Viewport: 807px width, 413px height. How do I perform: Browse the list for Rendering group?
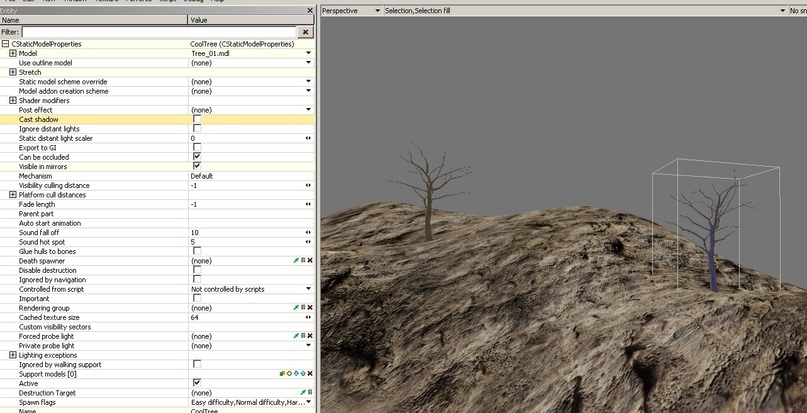[303, 308]
